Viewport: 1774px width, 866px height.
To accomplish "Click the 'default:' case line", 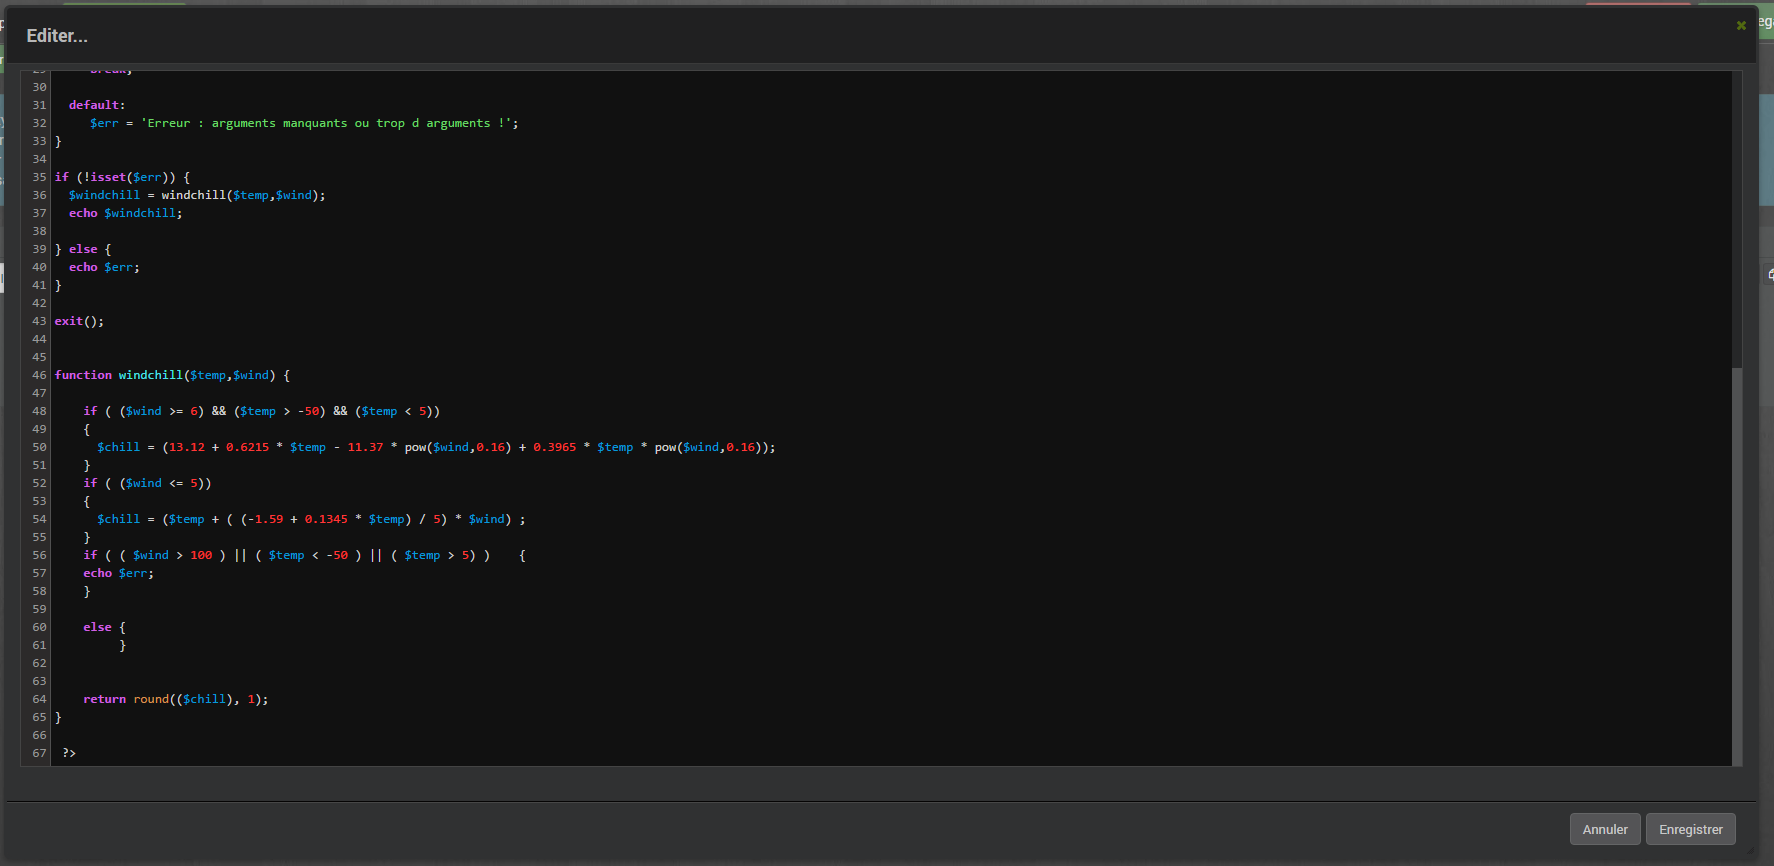I will (97, 105).
